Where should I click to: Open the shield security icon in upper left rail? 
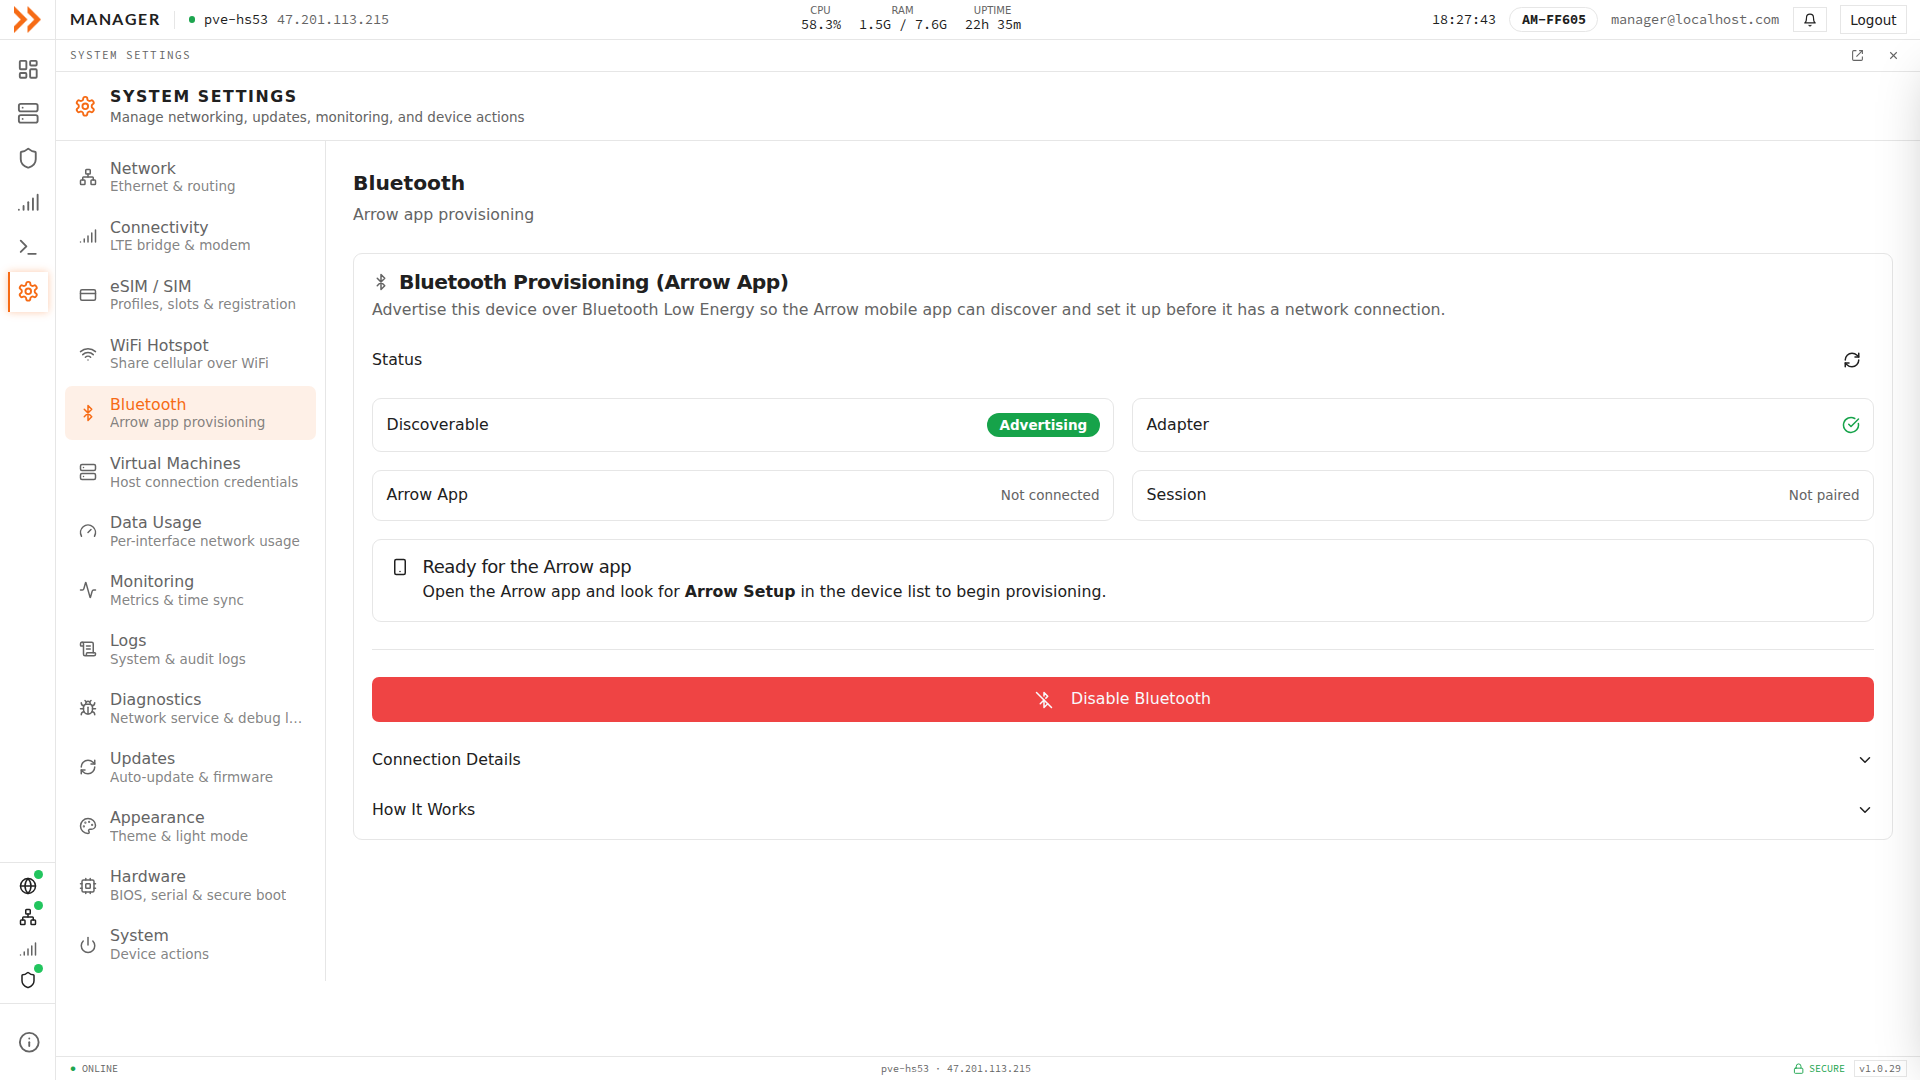[x=28, y=158]
